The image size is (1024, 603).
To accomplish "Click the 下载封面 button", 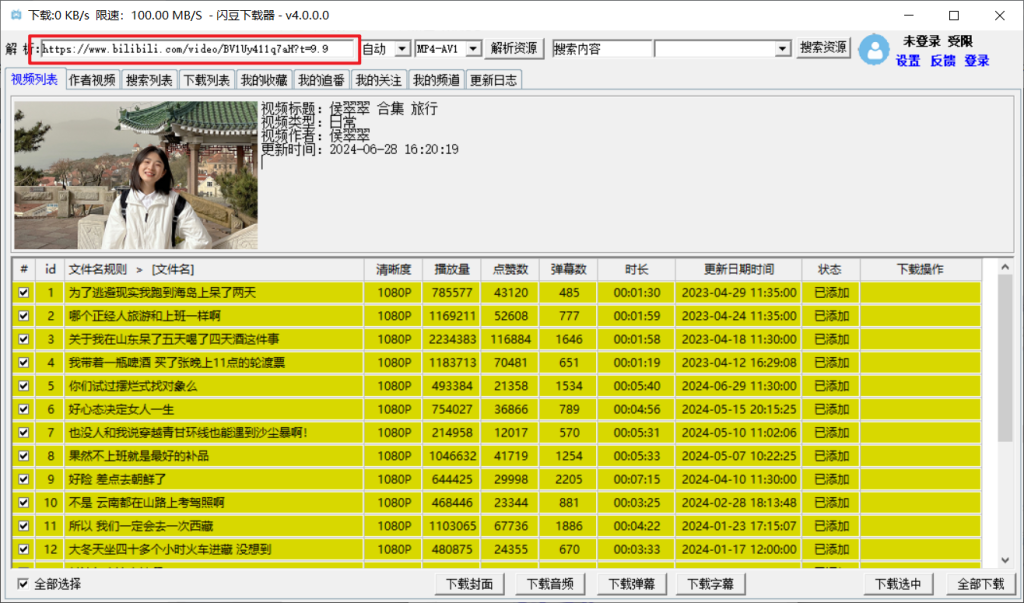I will click(469, 584).
